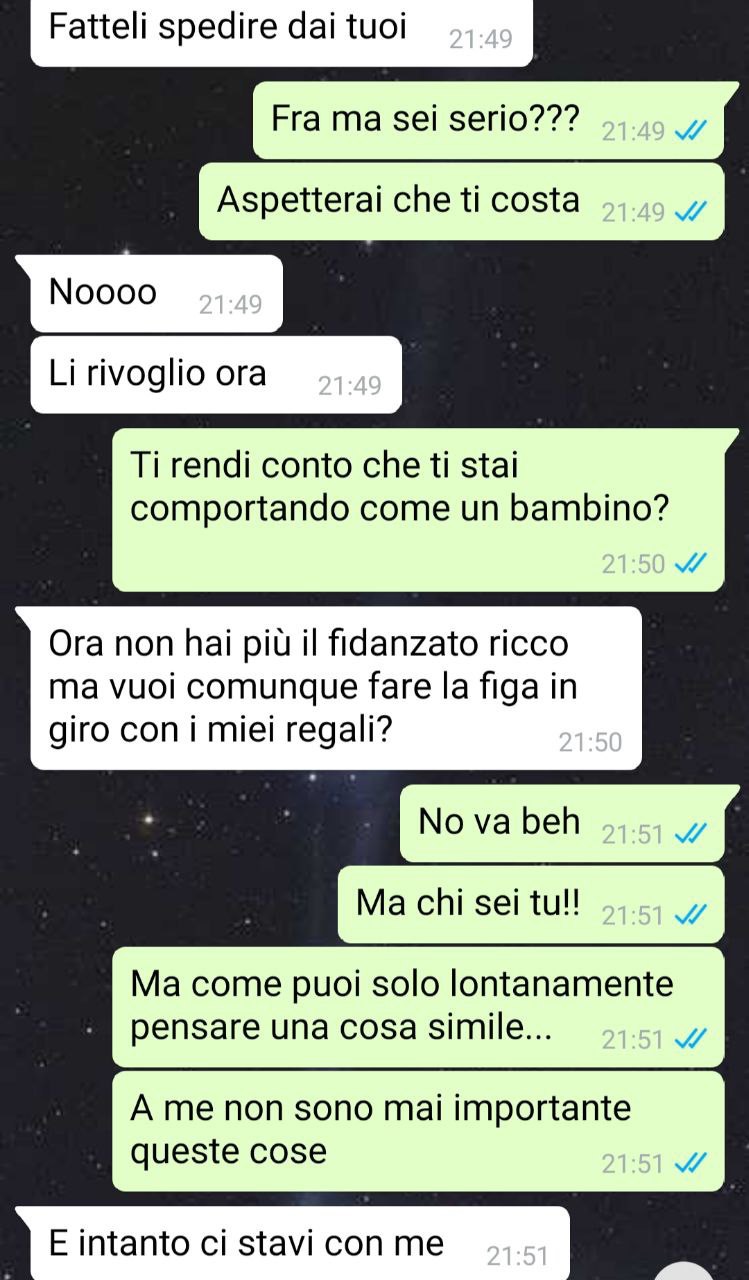Image resolution: width=749 pixels, height=1280 pixels.
Task: Click the read ticks on the 'queste cose' message
Action: (691, 1163)
